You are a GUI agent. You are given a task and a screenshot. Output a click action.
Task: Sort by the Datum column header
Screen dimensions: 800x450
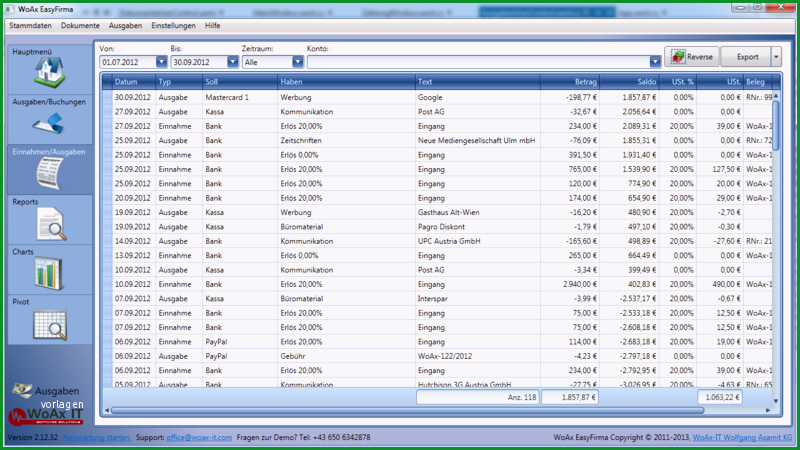click(x=134, y=82)
